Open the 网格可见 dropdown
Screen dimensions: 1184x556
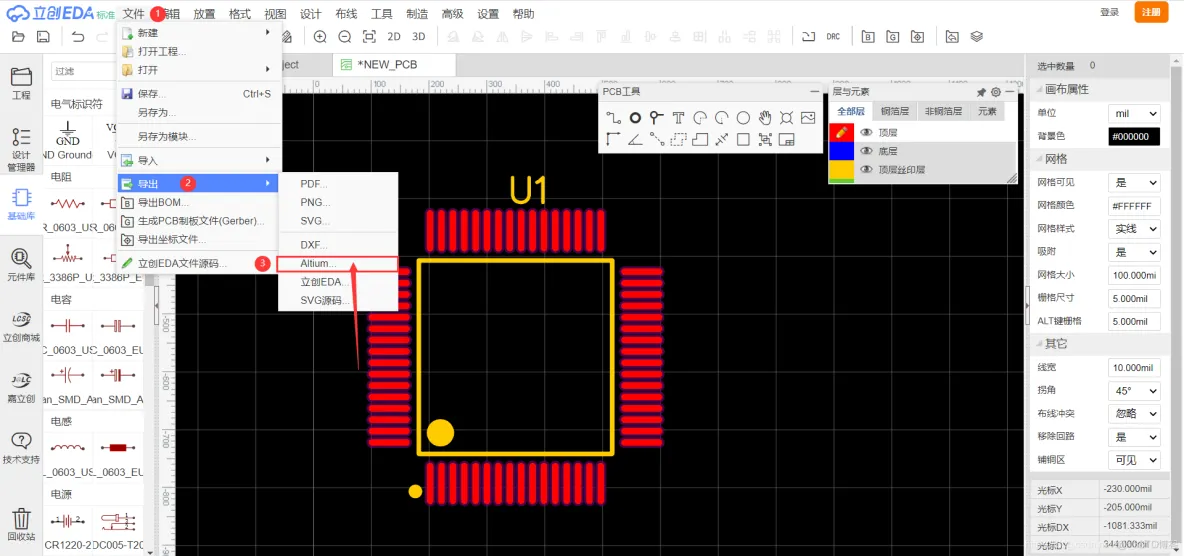pos(1134,182)
